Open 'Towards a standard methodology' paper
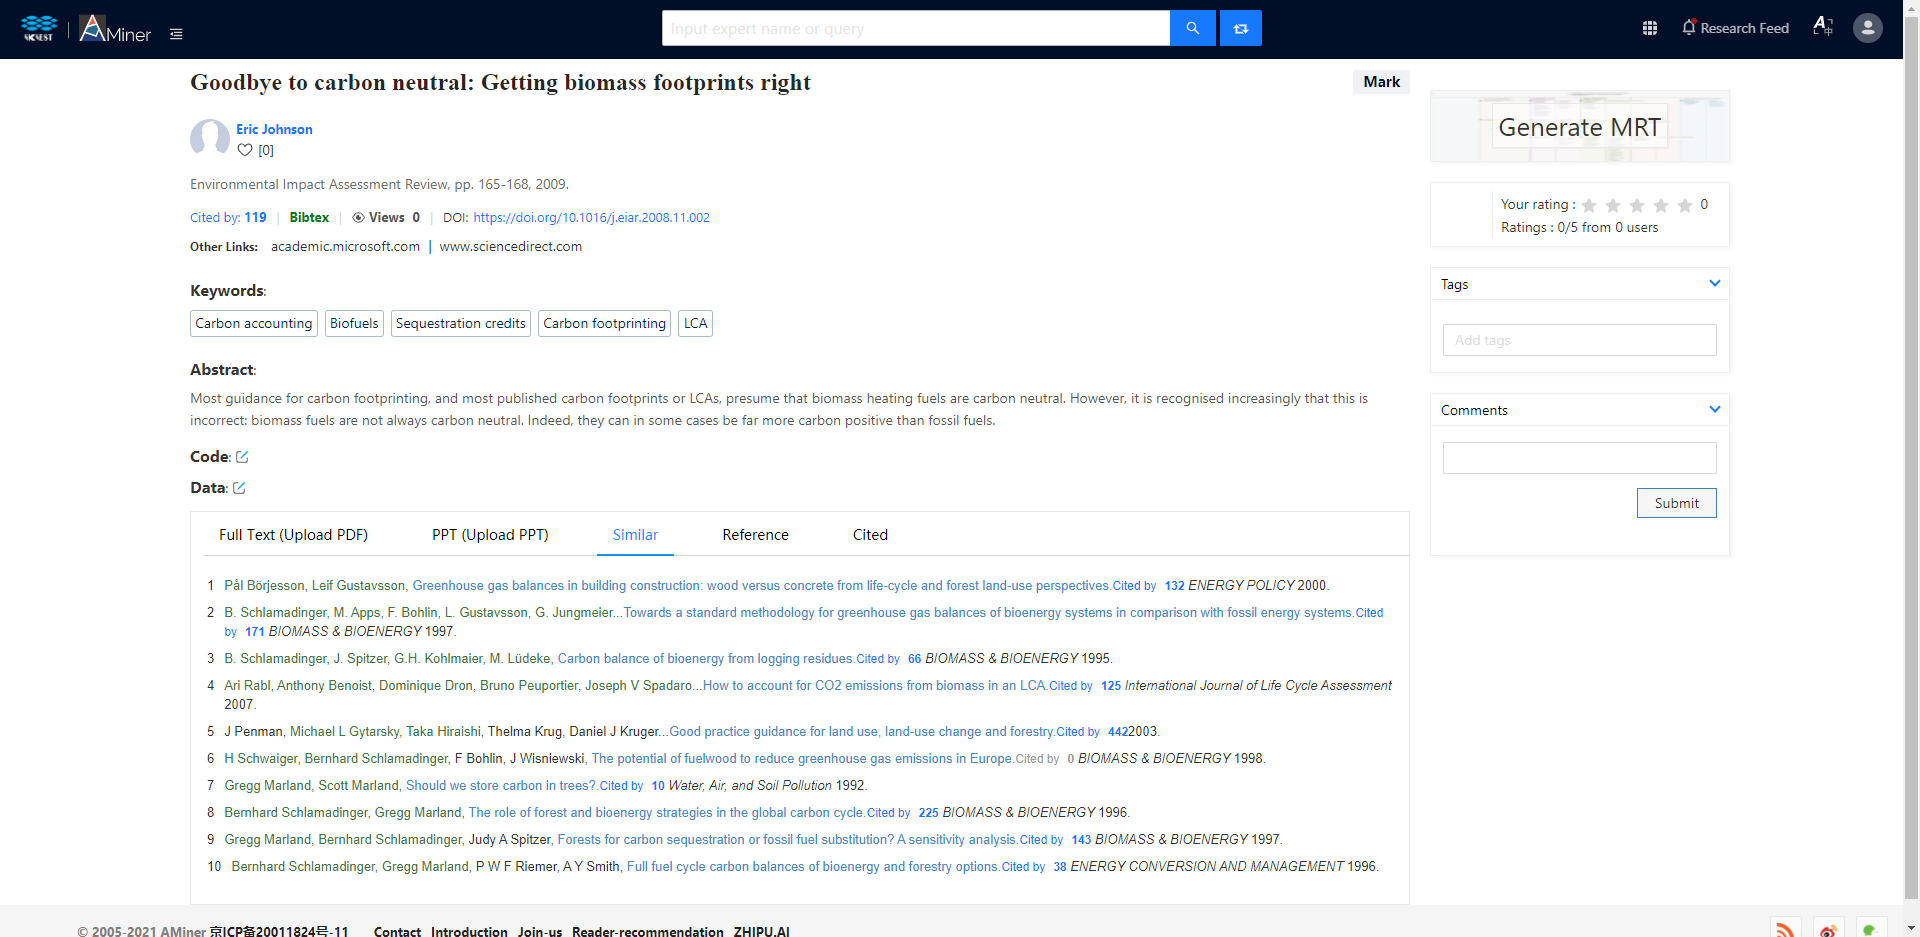 (x=988, y=613)
